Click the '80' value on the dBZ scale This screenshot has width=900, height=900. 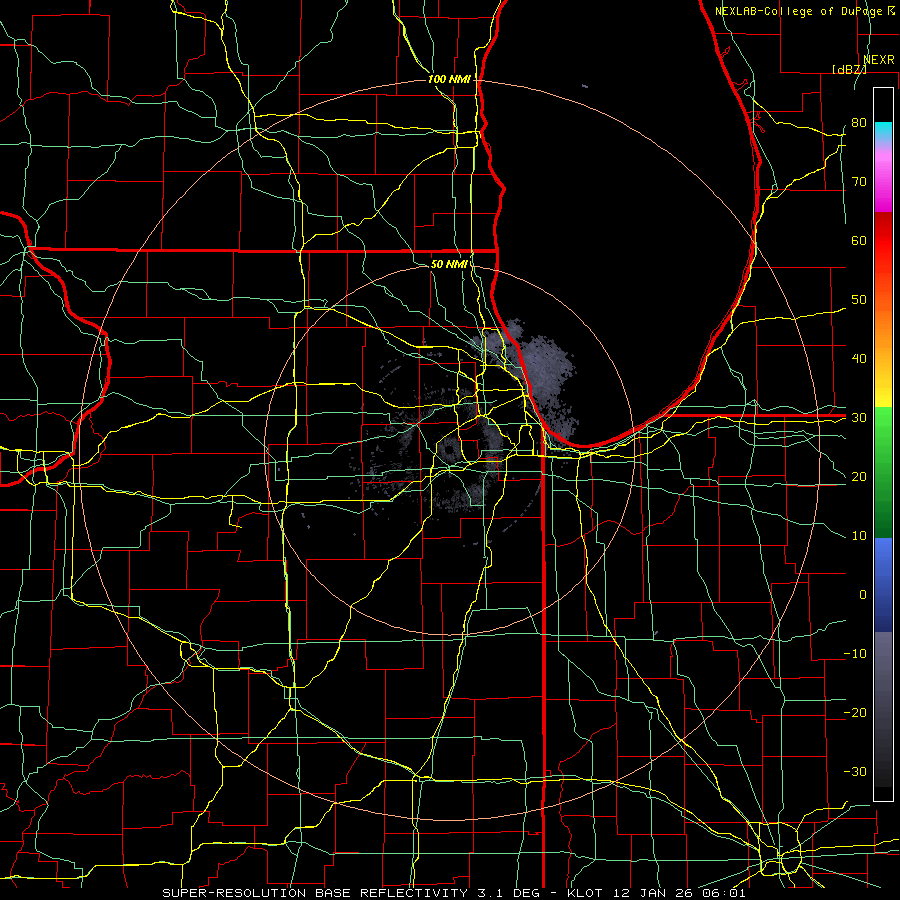point(859,122)
